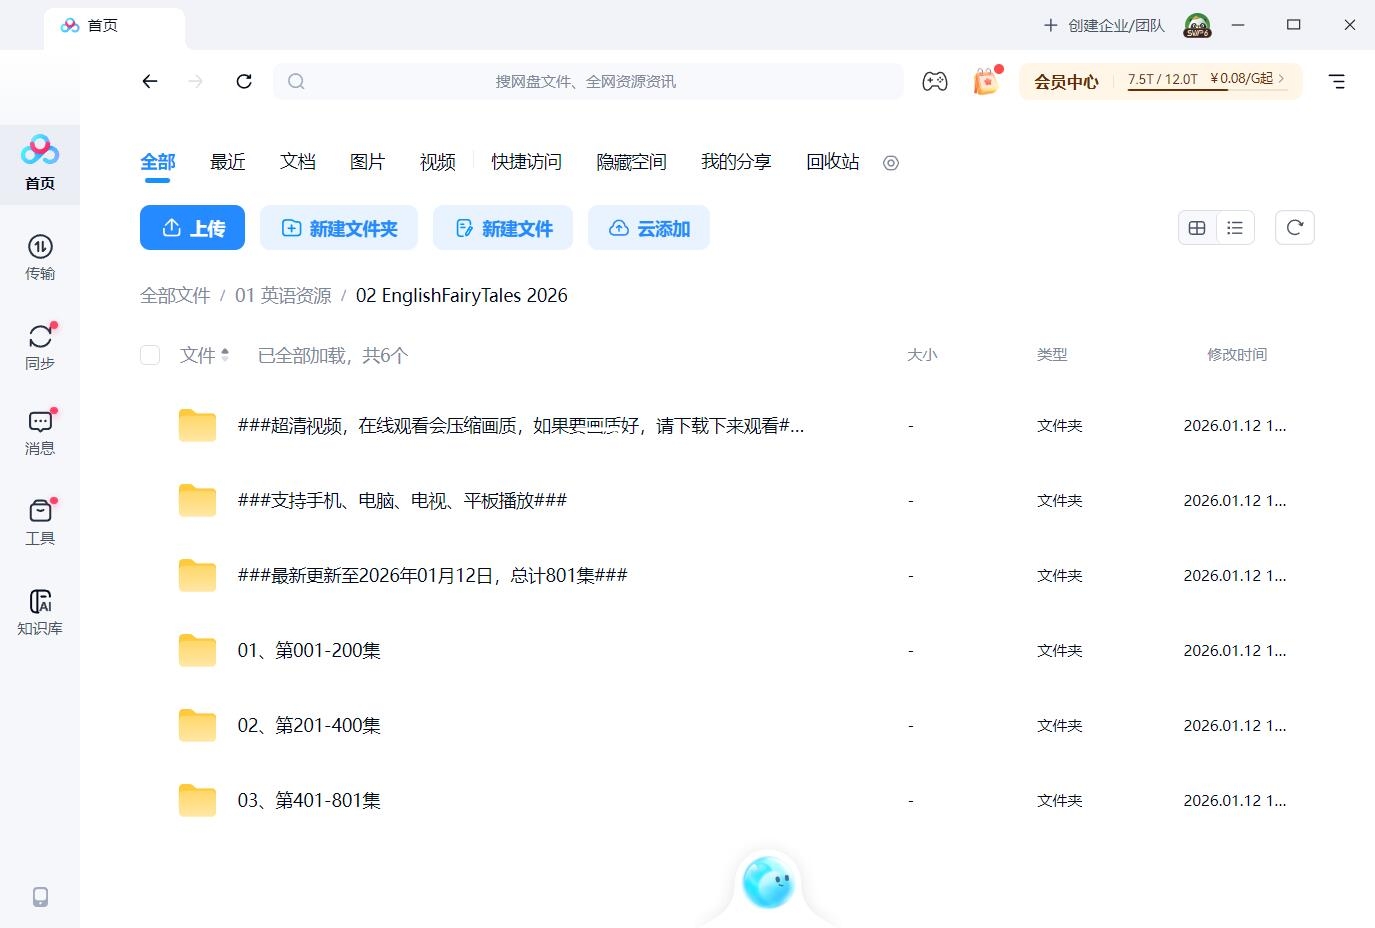1375x928 pixels.
Task: Click the 上传 upload button
Action: 192,228
